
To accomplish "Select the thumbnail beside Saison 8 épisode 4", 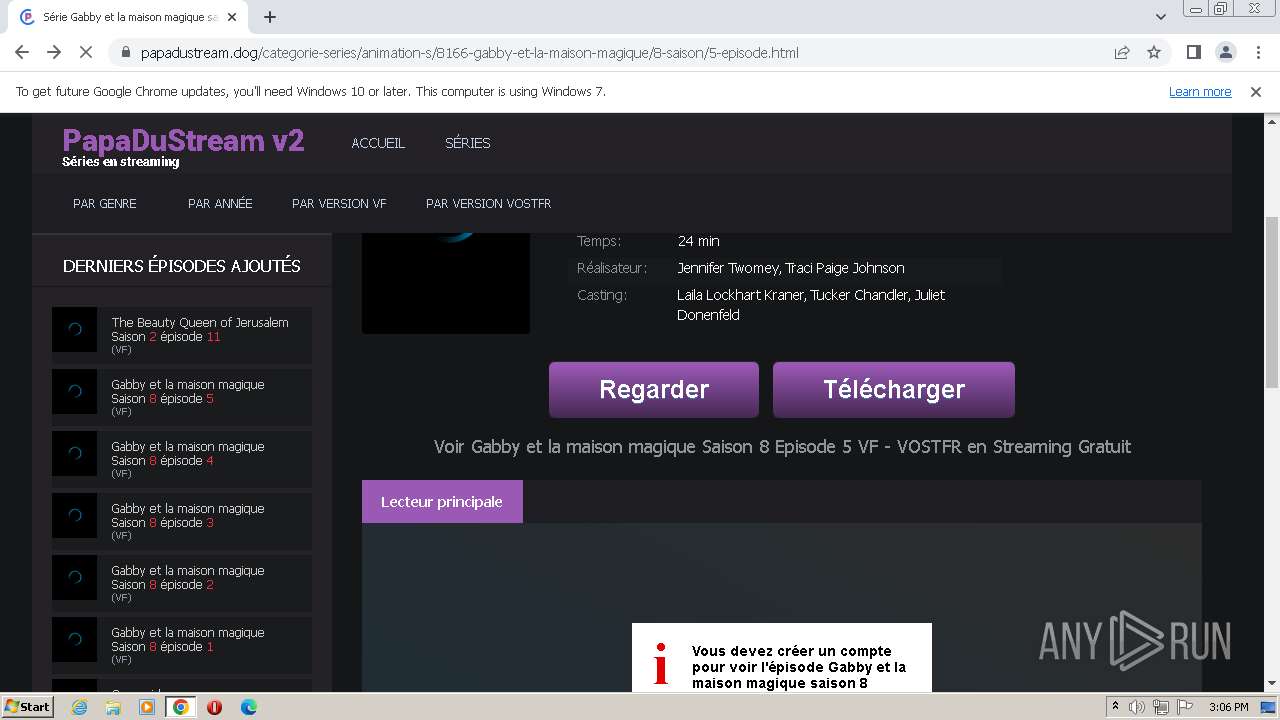I will click(75, 453).
